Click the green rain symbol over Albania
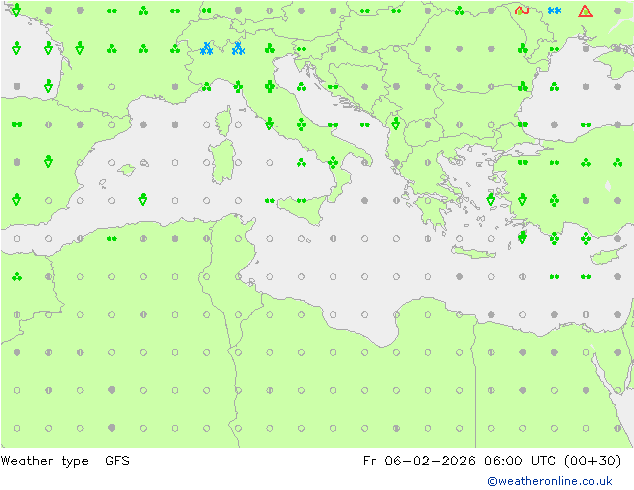Image resolution: width=634 pixels, height=490 pixels. (x=396, y=123)
